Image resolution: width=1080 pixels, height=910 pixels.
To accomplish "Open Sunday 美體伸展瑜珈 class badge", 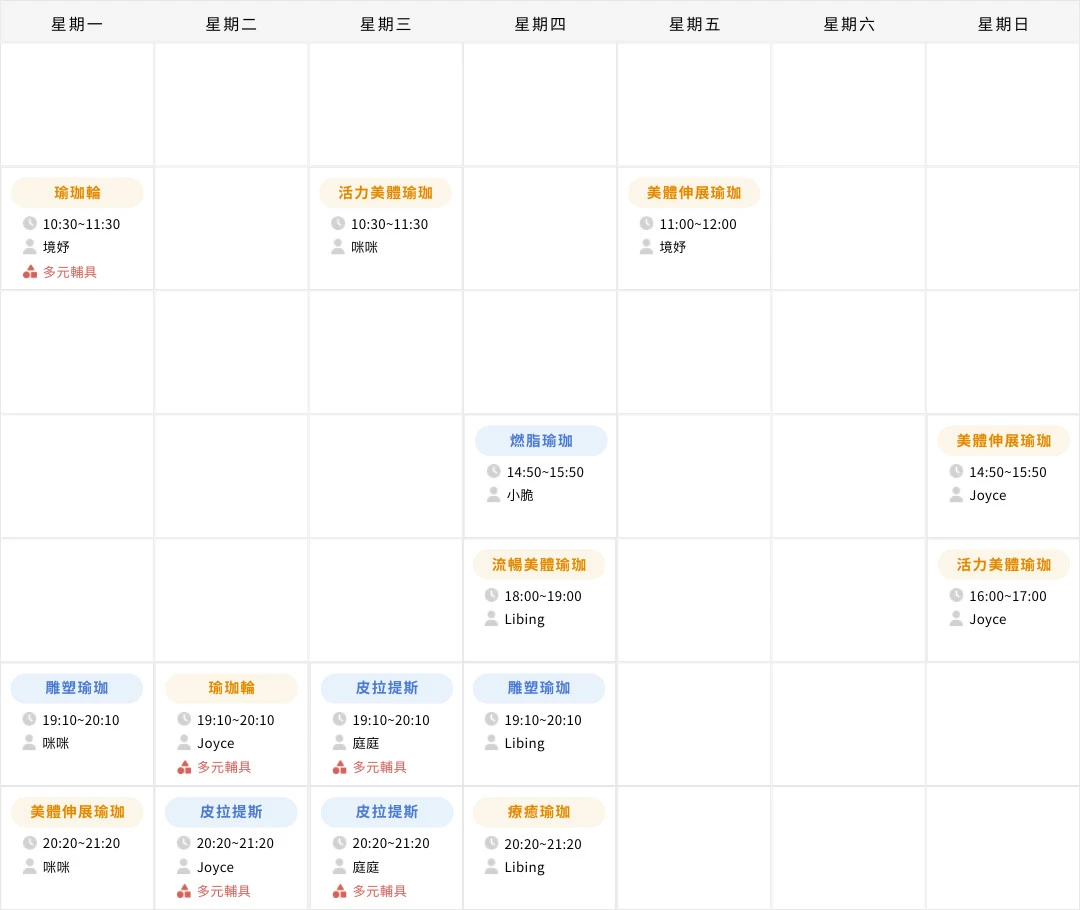I will pyautogui.click(x=1004, y=441).
